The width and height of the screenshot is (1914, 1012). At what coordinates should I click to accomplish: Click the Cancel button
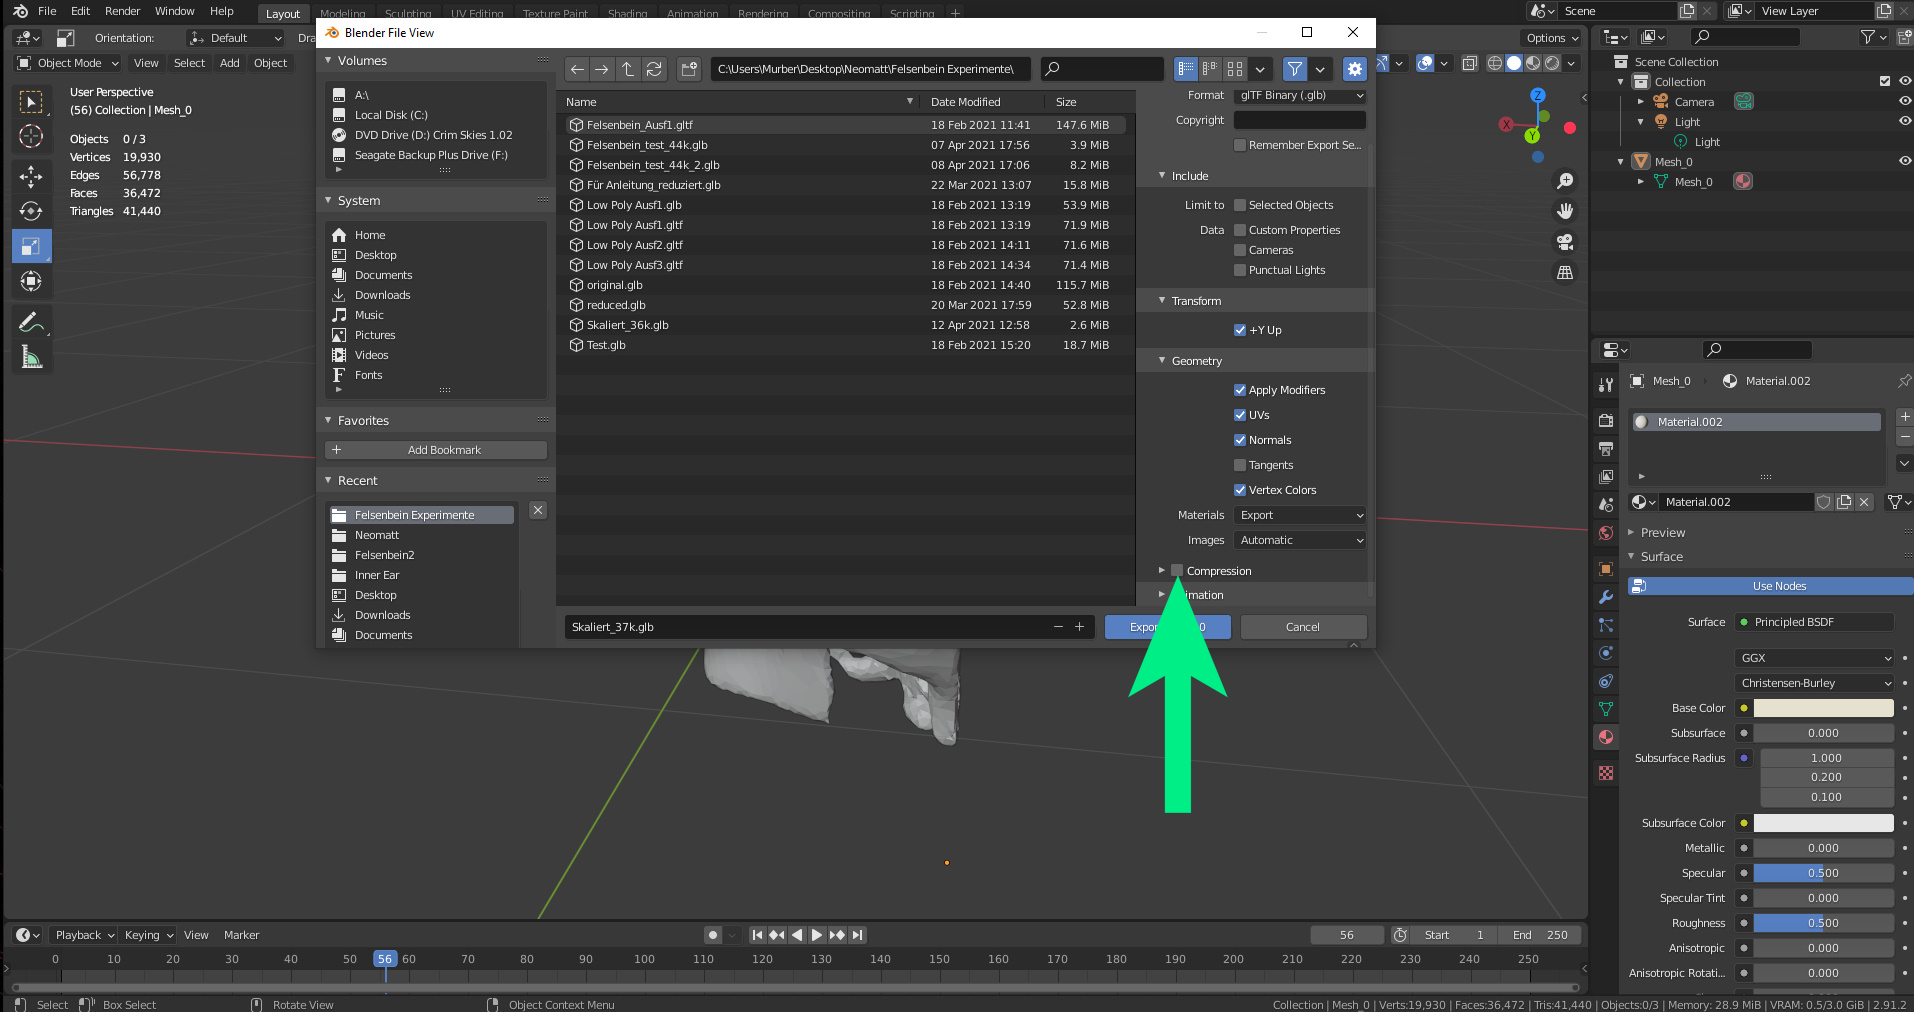[x=1302, y=627]
